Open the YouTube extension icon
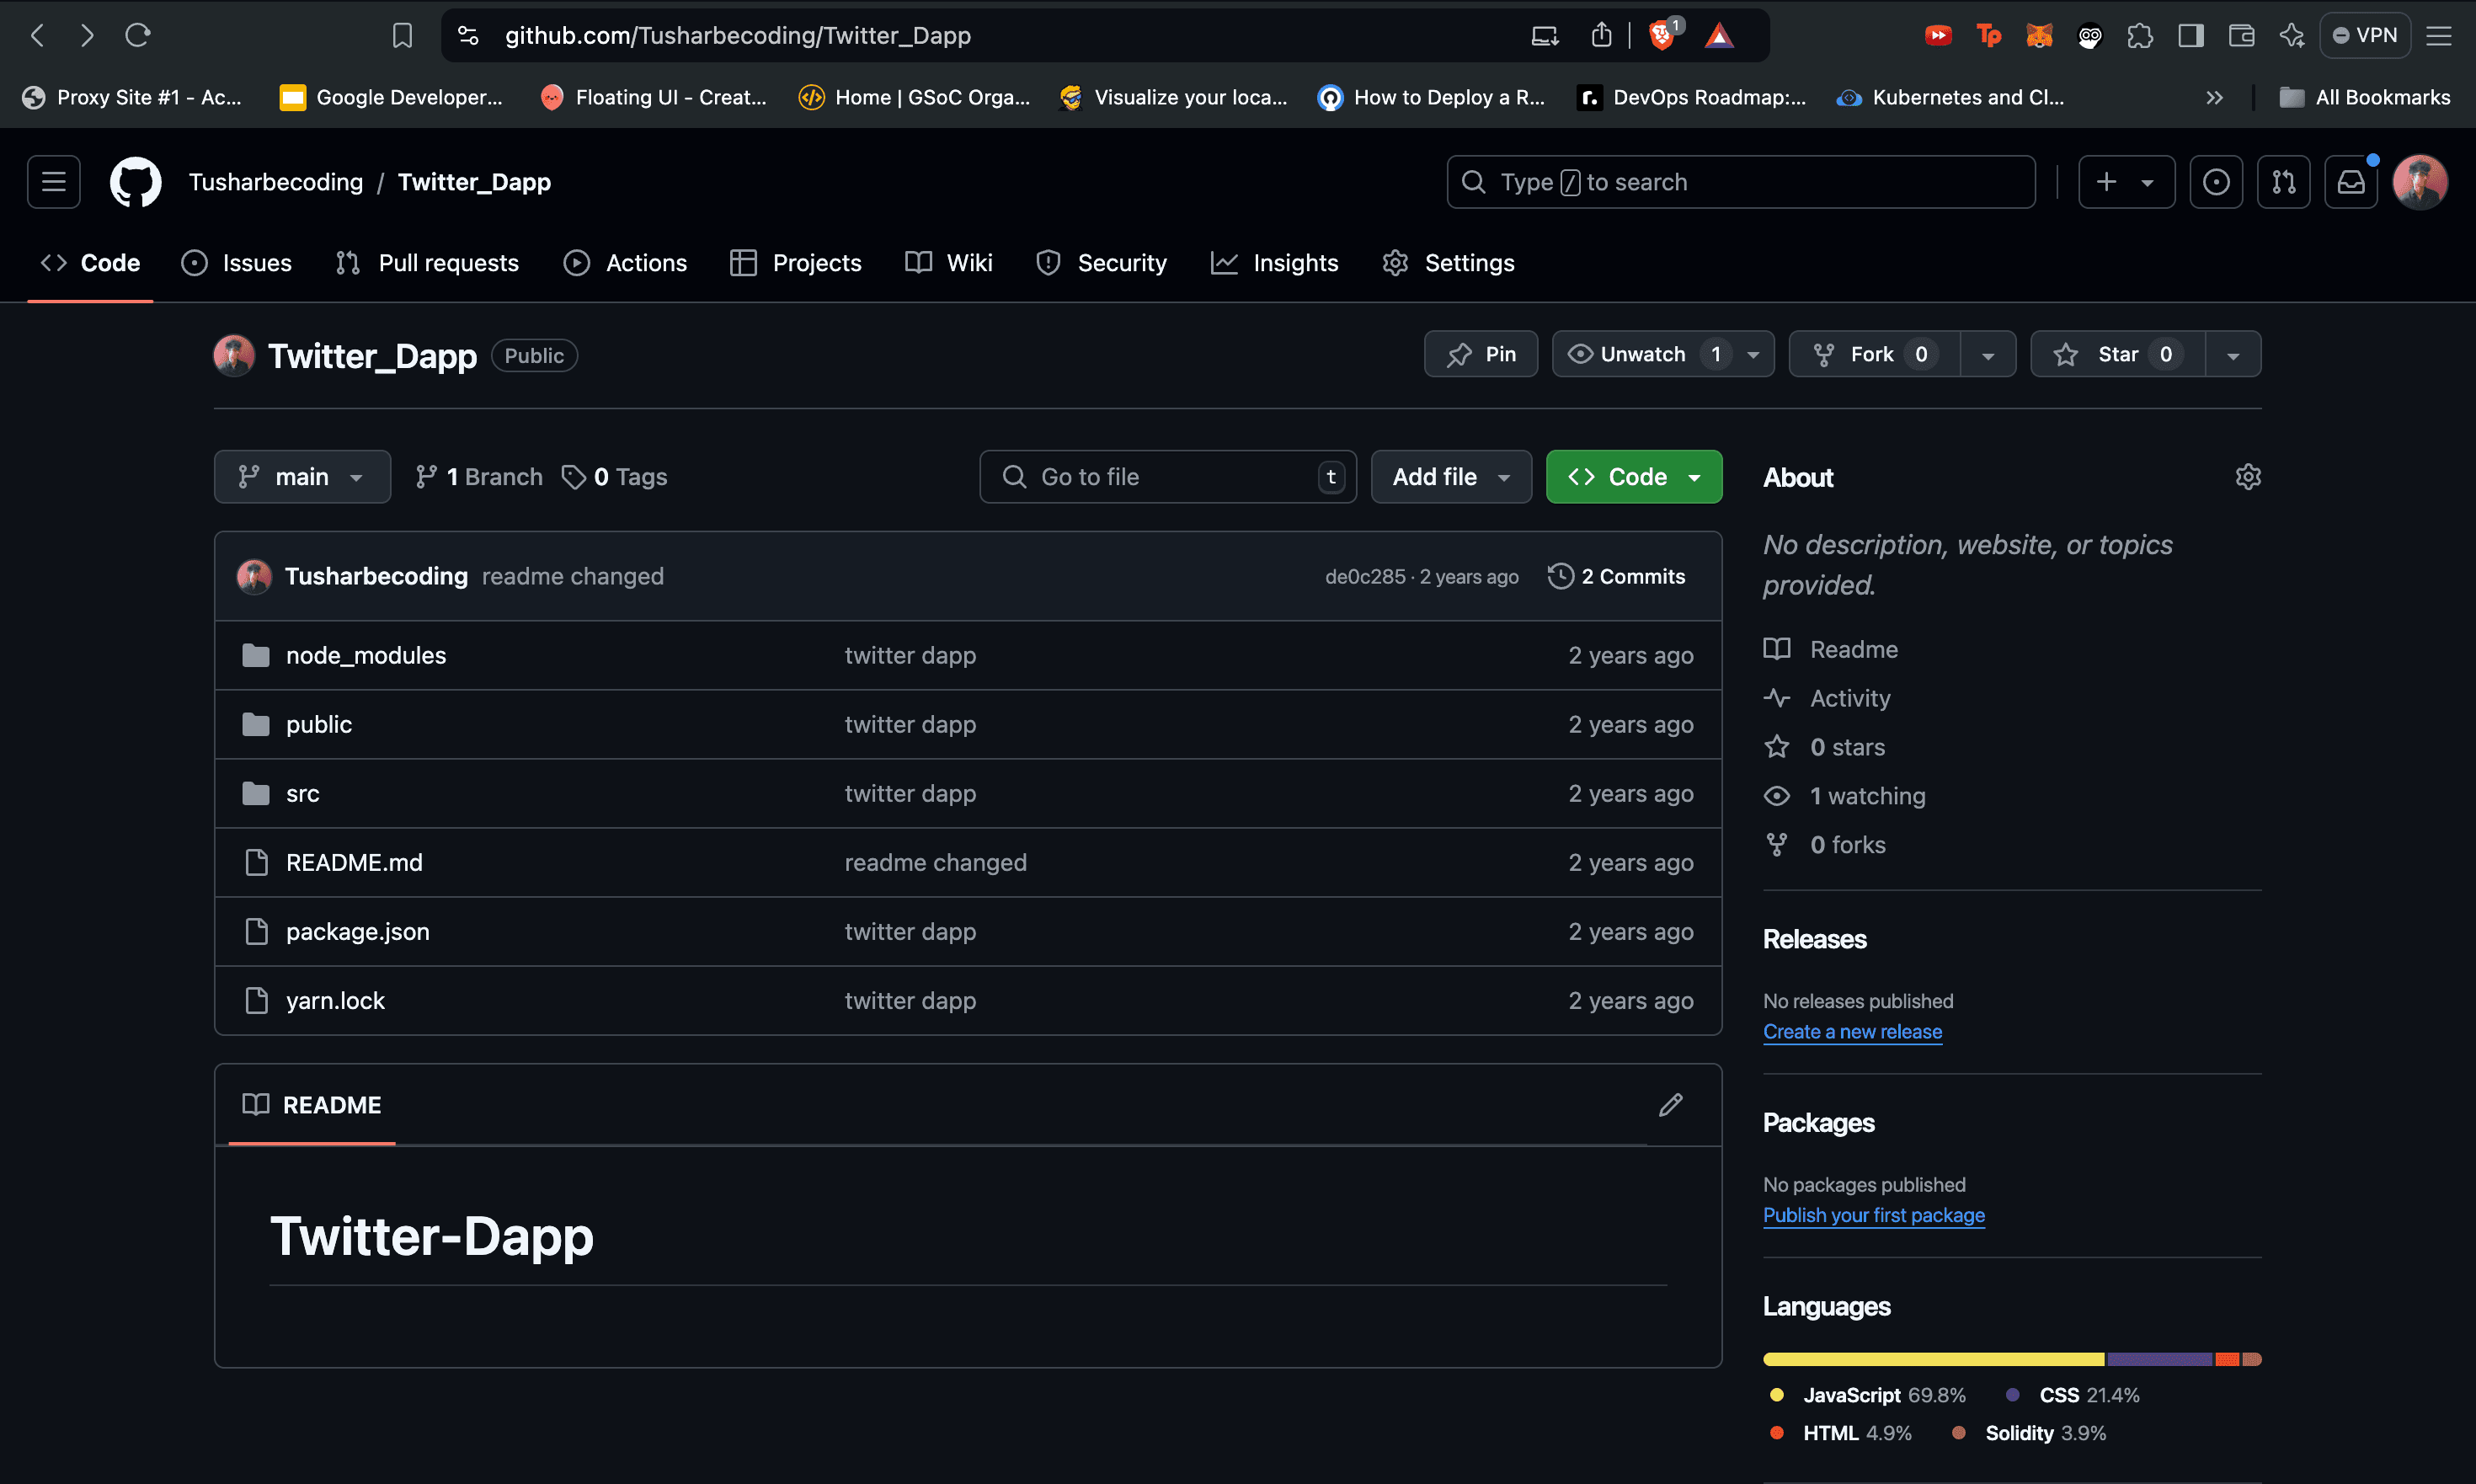The height and width of the screenshot is (1484, 2476). click(x=1938, y=36)
